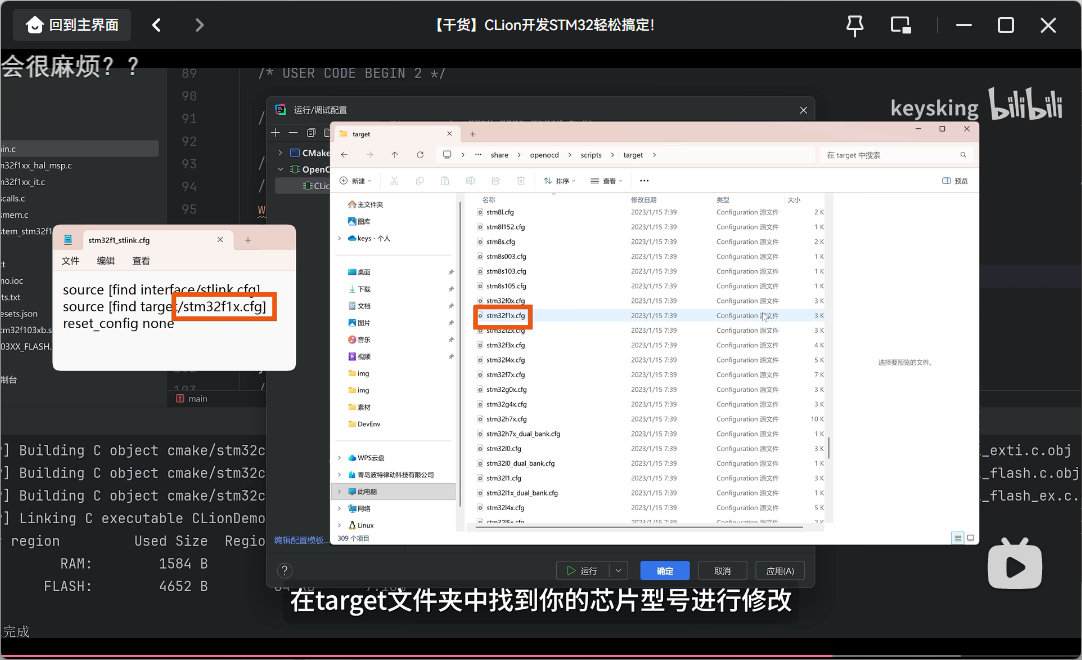Switch to mini-player window mode
The width and height of the screenshot is (1082, 660).
click(901, 26)
